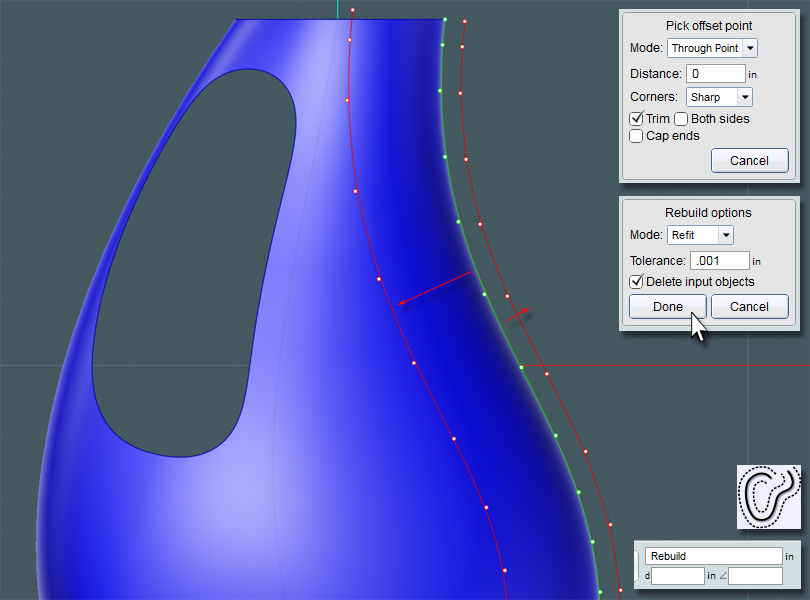Enable the Cap ends checkbox
810x600 pixels.
[636, 136]
